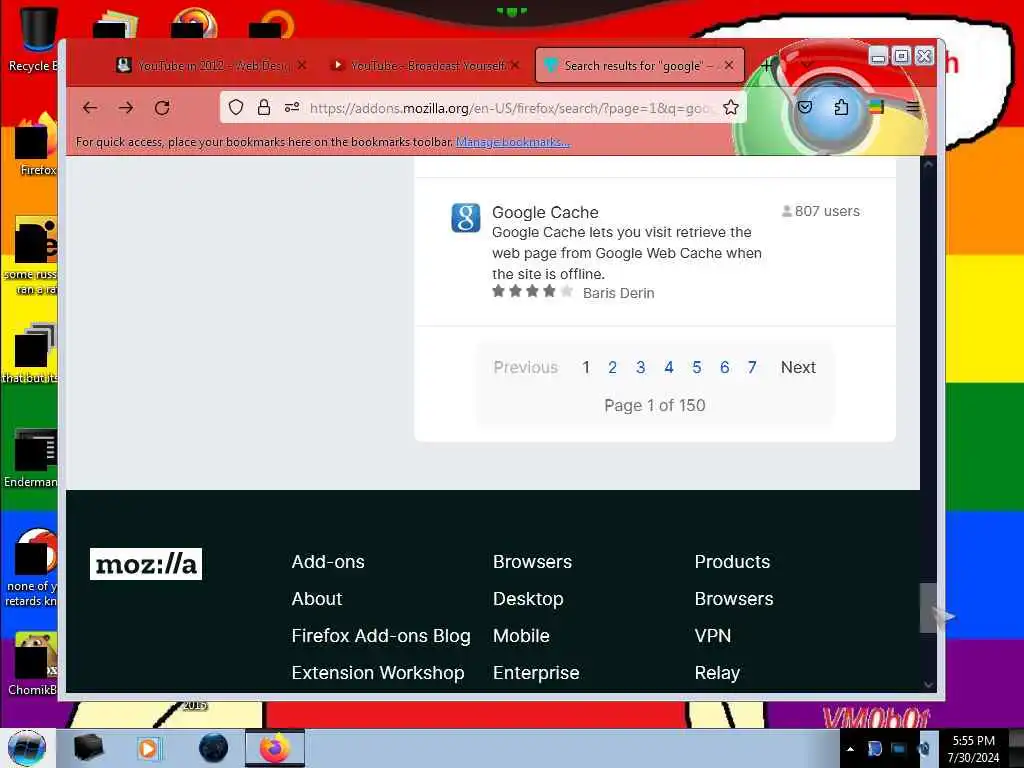Bookmark this page with the star icon

(x=731, y=108)
